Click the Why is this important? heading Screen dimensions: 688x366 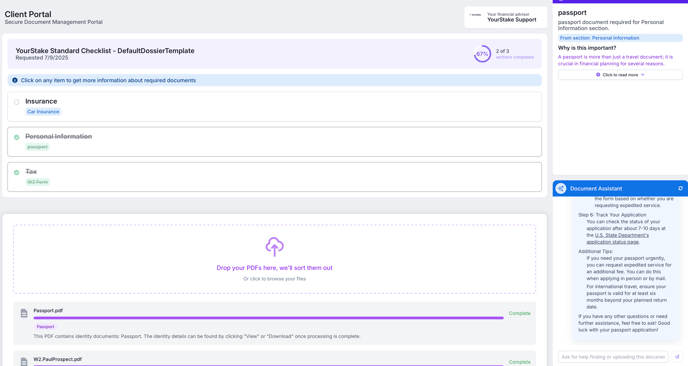click(587, 48)
